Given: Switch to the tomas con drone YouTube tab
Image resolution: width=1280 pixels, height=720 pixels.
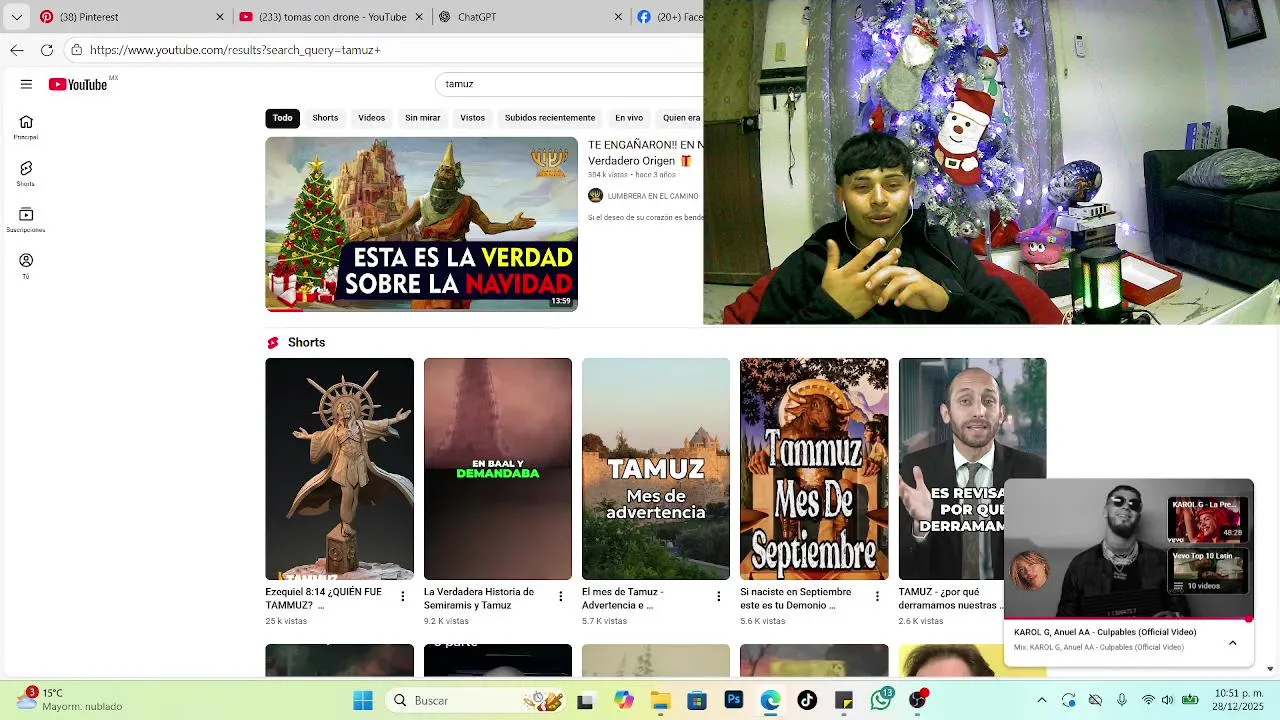Looking at the screenshot, I should tap(332, 17).
